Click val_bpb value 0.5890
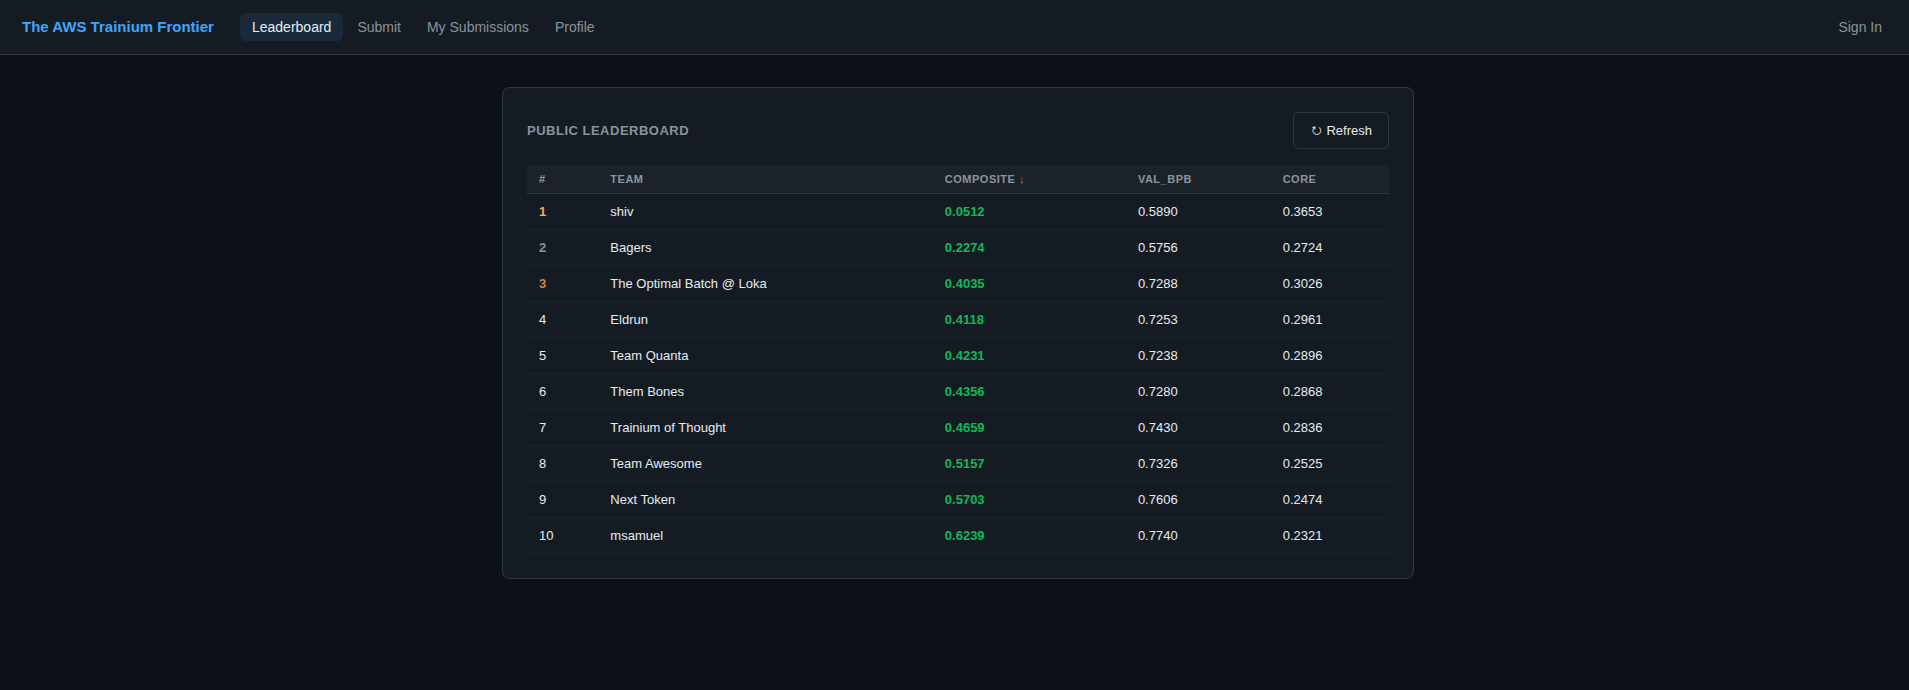The height and width of the screenshot is (690, 1909). 1158,212
